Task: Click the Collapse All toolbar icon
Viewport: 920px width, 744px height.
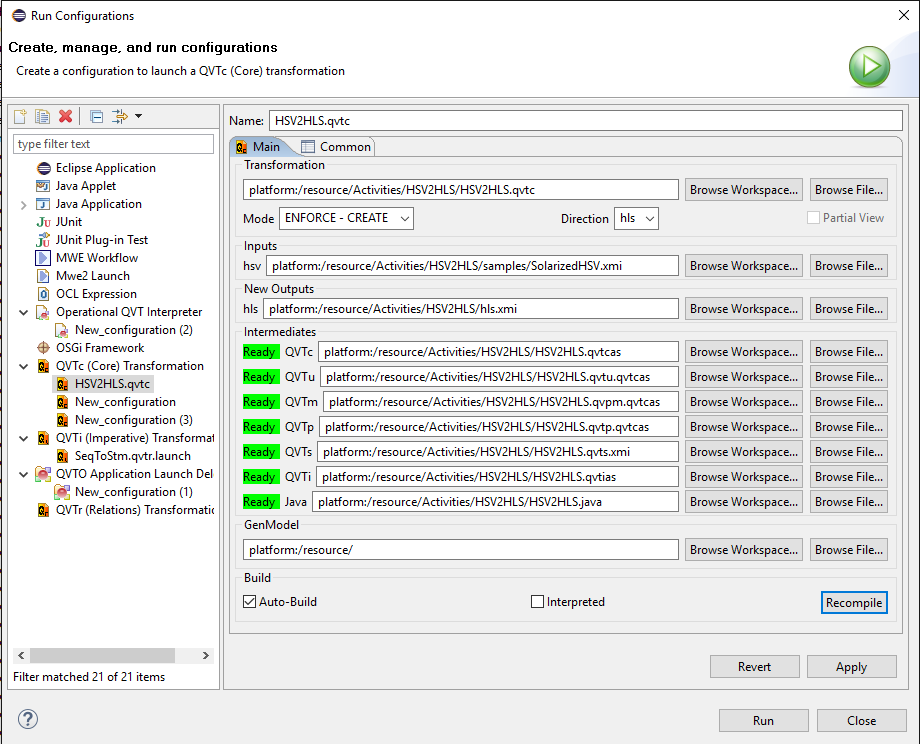Action: pos(97,116)
